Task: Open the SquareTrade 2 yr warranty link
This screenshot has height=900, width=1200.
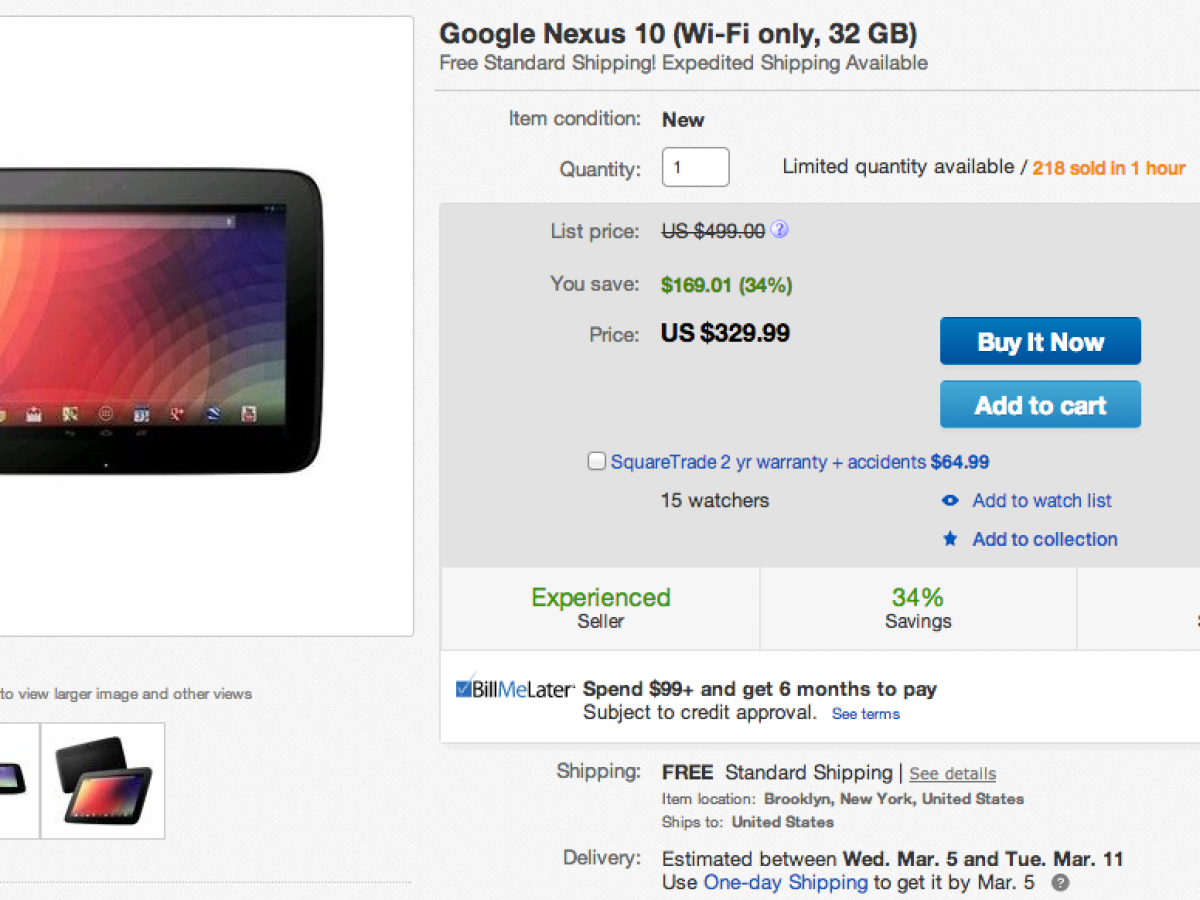Action: point(768,462)
